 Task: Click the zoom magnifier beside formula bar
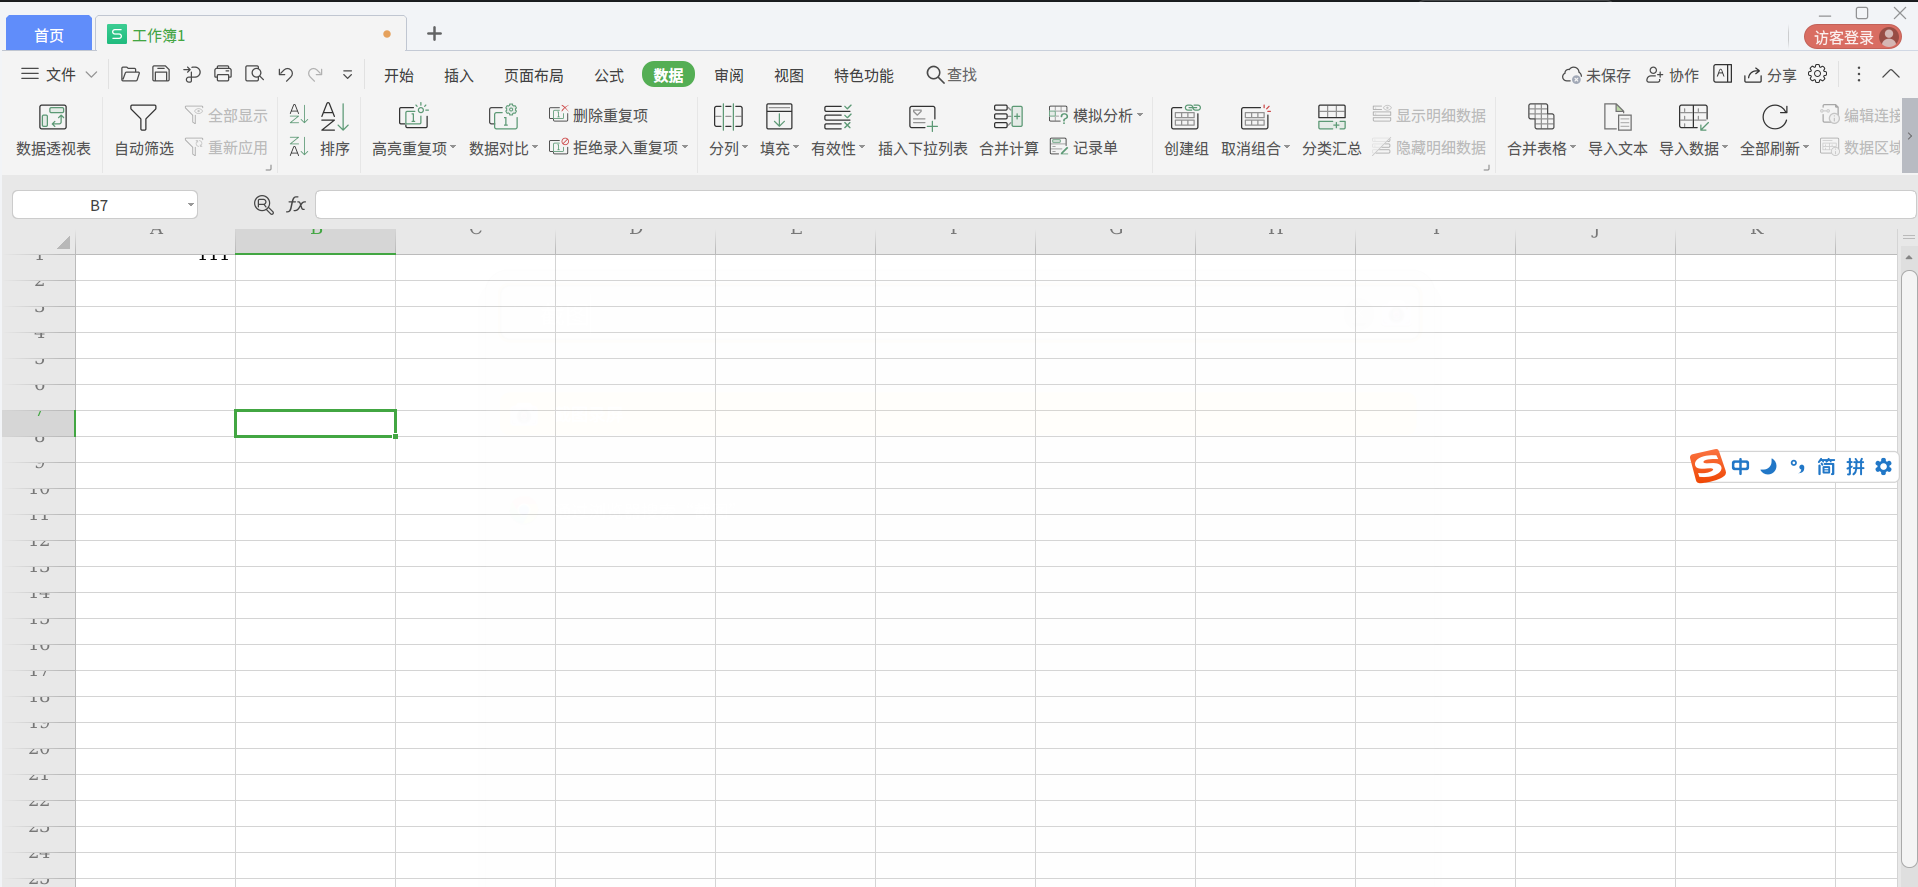coord(264,205)
